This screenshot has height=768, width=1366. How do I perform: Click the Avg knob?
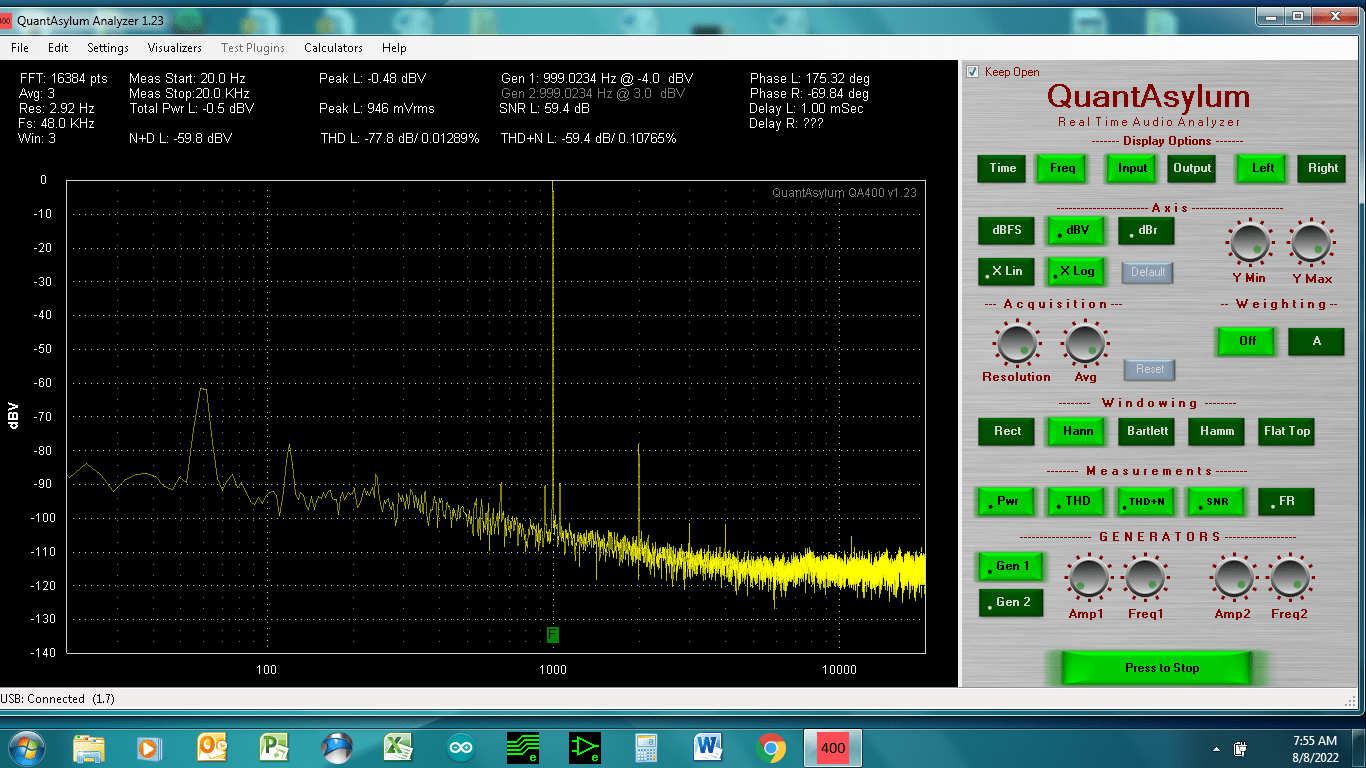point(1085,344)
